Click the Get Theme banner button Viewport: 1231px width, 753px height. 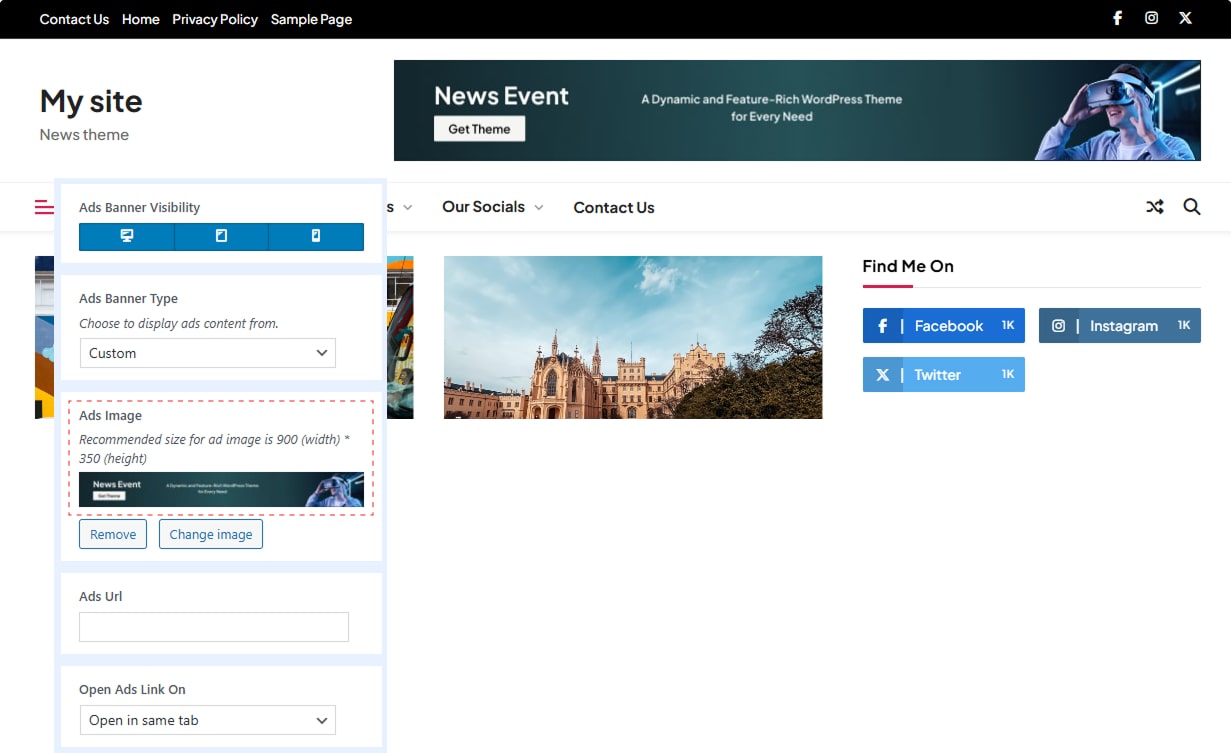point(479,129)
